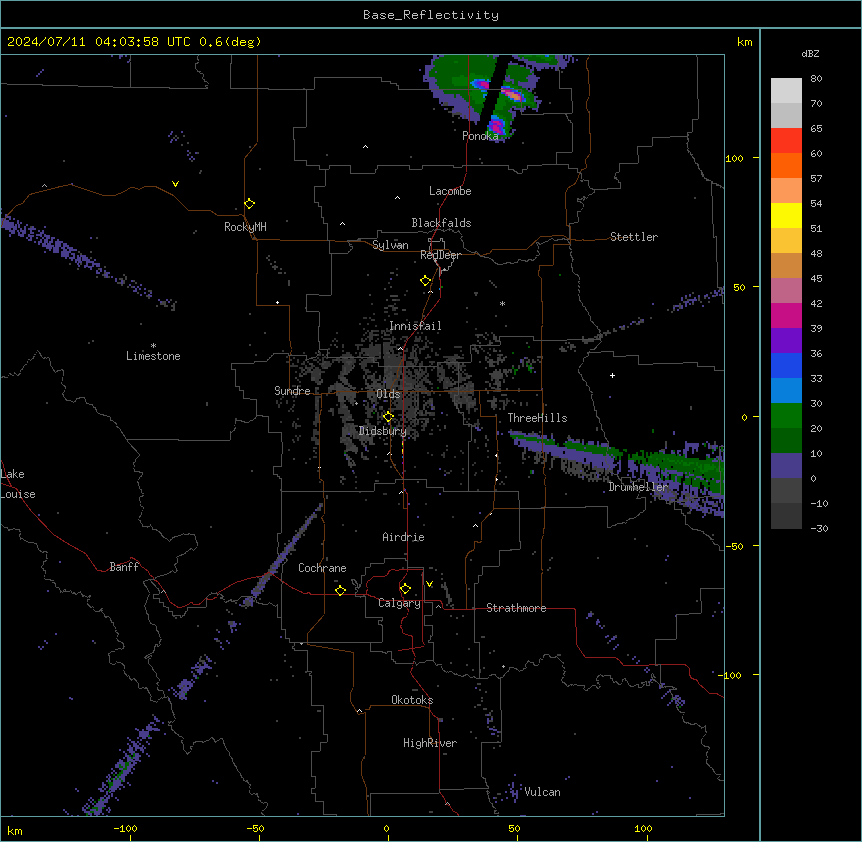Click the Cochrane town label
The height and width of the screenshot is (842, 862).
click(322, 568)
